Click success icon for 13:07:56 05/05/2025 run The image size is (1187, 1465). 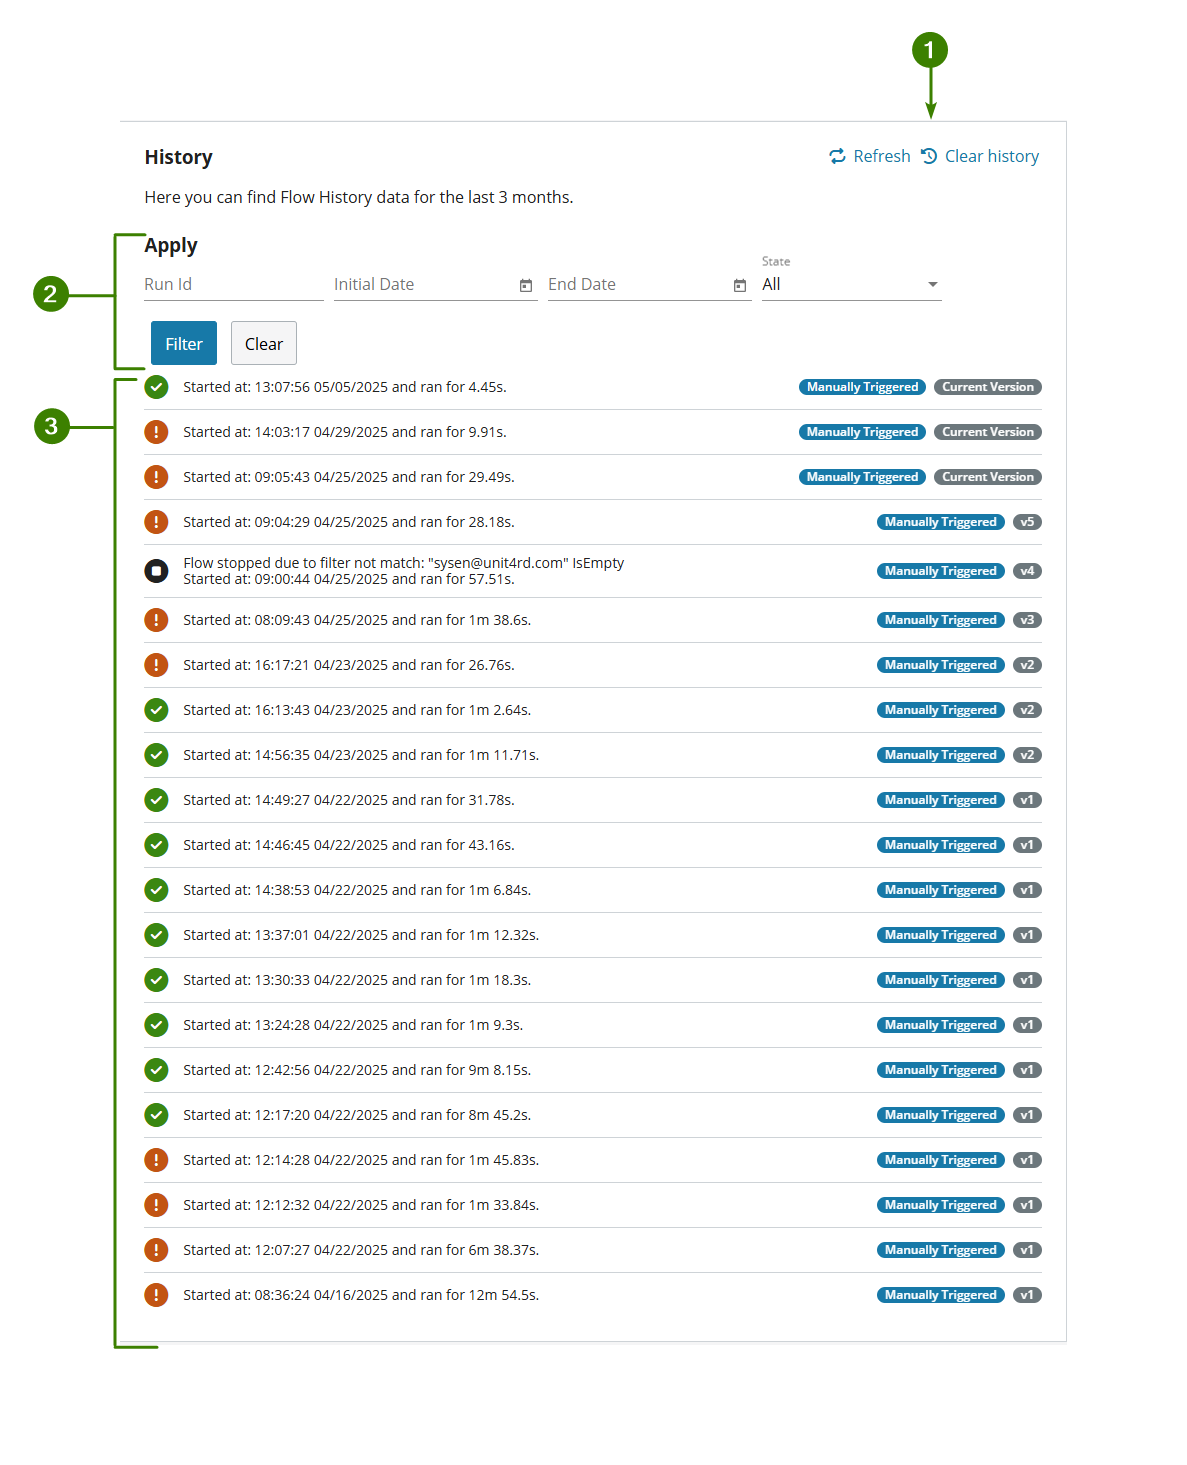pos(156,387)
